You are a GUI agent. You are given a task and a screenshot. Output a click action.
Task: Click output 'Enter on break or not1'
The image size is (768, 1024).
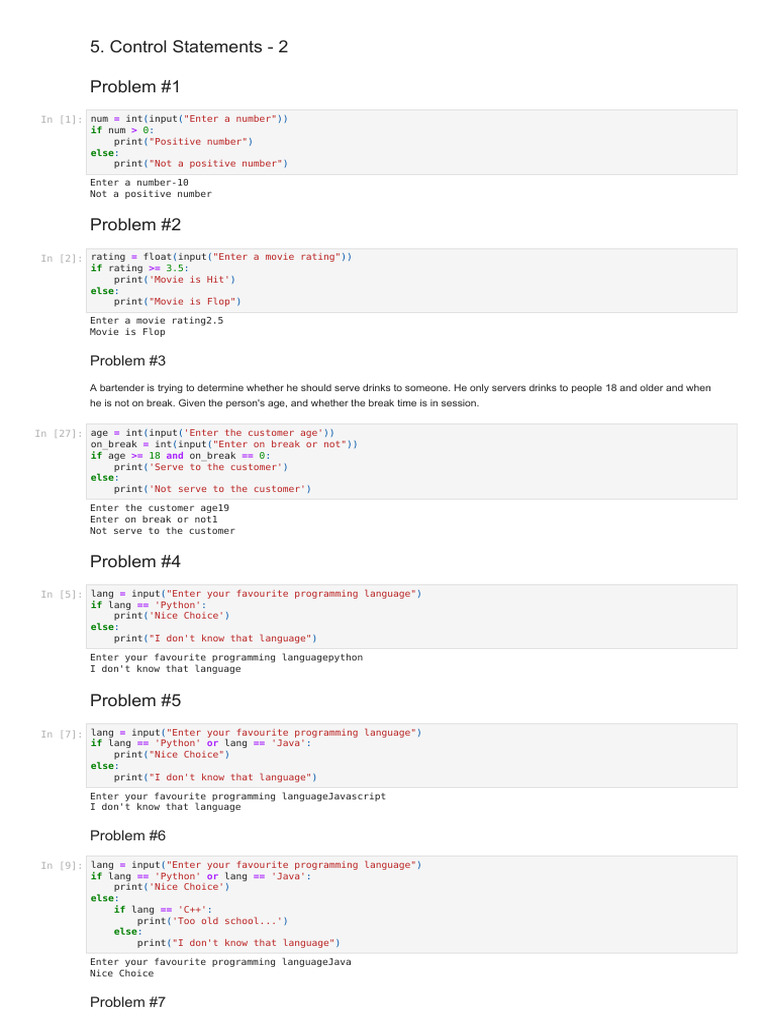pyautogui.click(x=154, y=520)
